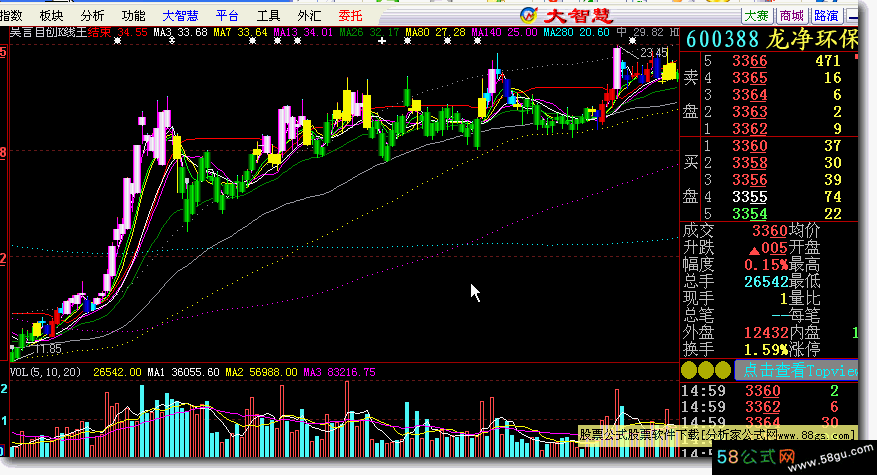Open the 分析 menu
The image size is (877, 475).
92,16
